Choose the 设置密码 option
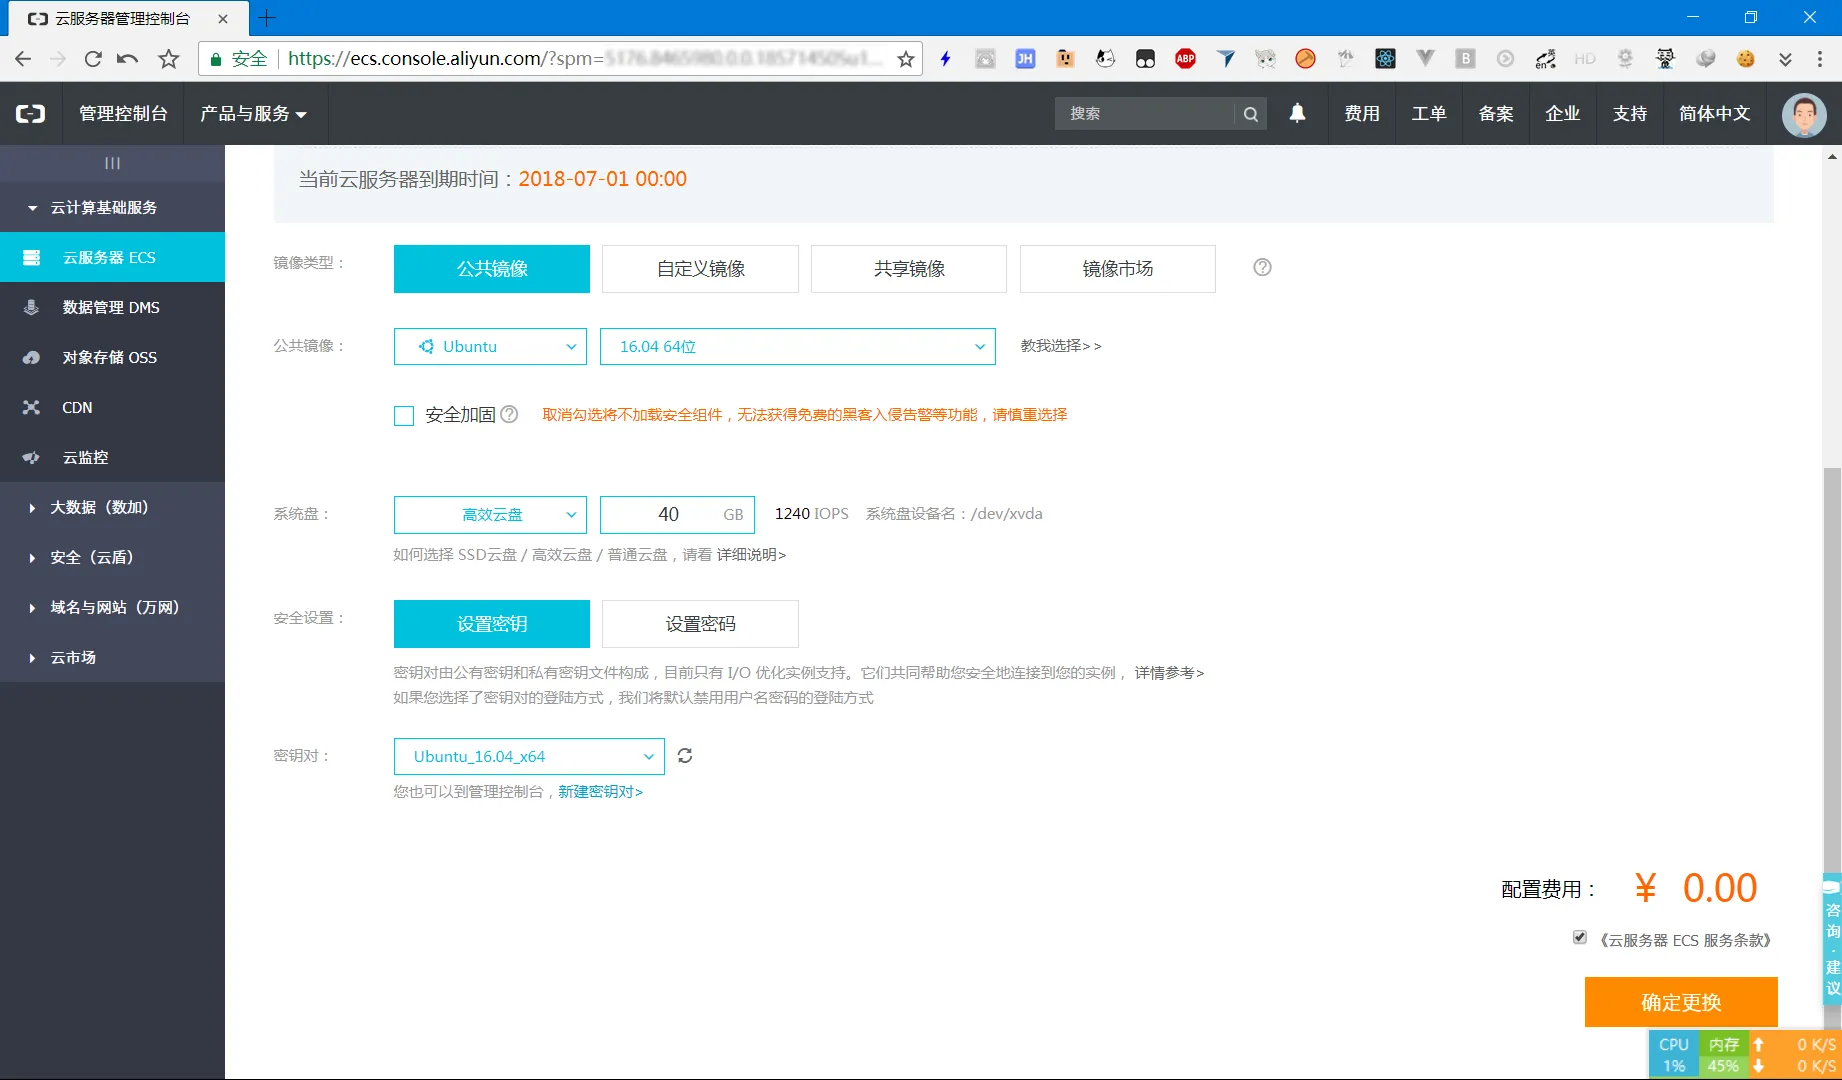Image resolution: width=1842 pixels, height=1080 pixels. [700, 624]
